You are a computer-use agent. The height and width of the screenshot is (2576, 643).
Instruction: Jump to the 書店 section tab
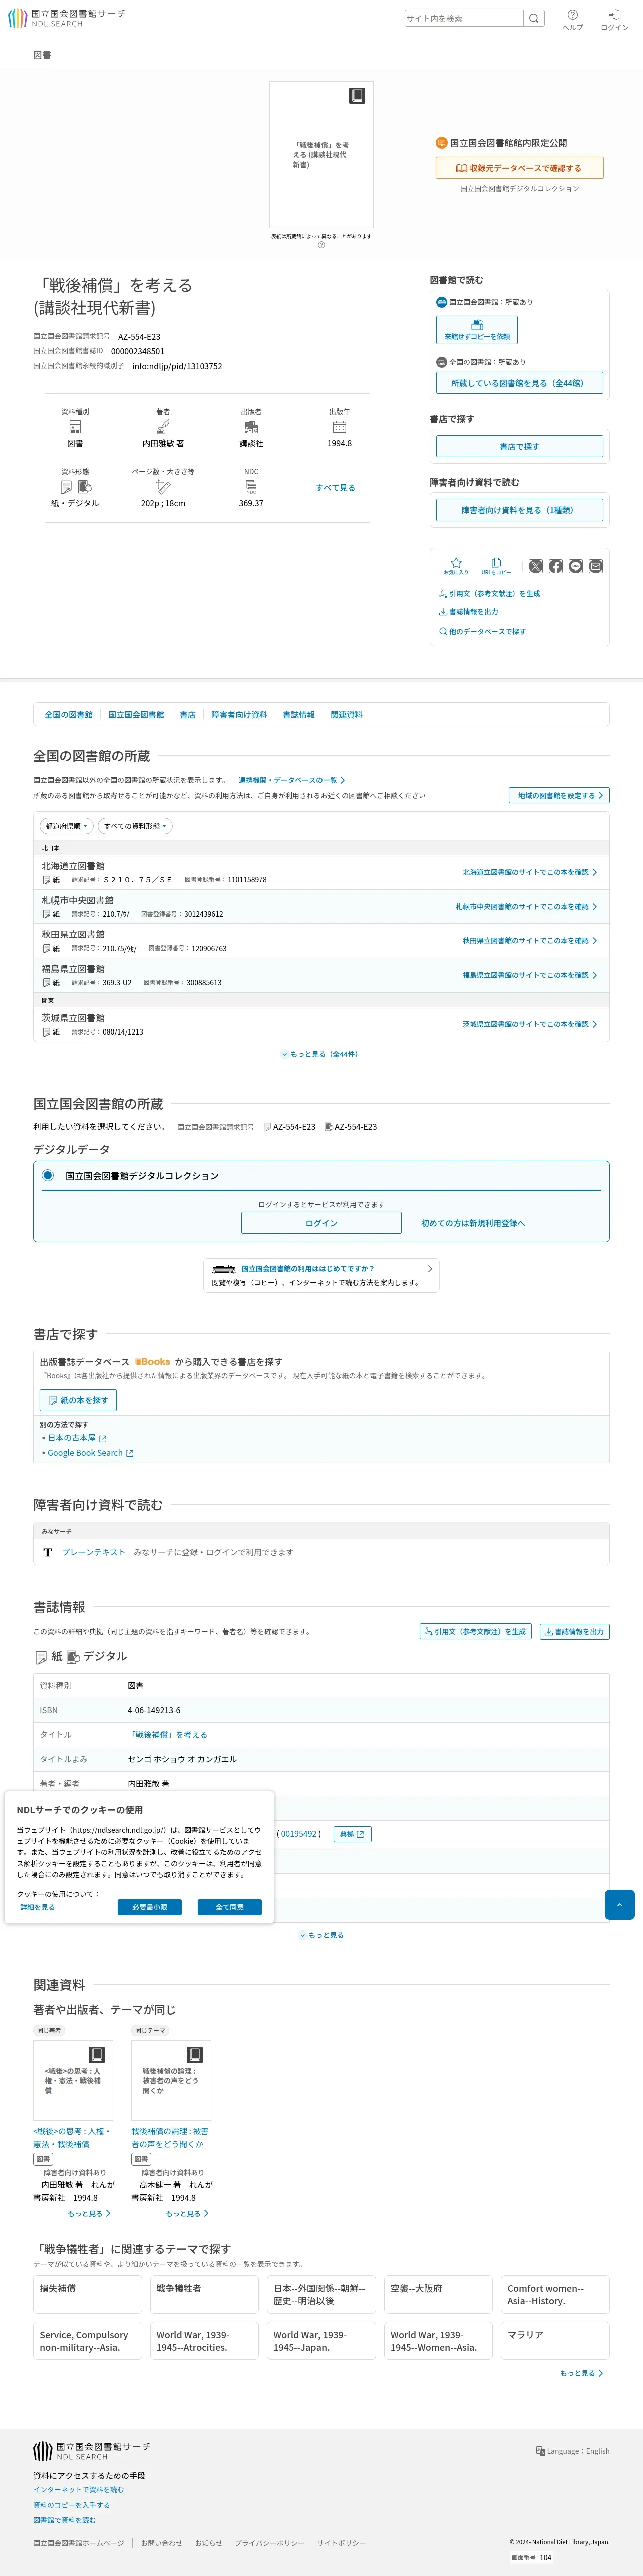(x=187, y=715)
